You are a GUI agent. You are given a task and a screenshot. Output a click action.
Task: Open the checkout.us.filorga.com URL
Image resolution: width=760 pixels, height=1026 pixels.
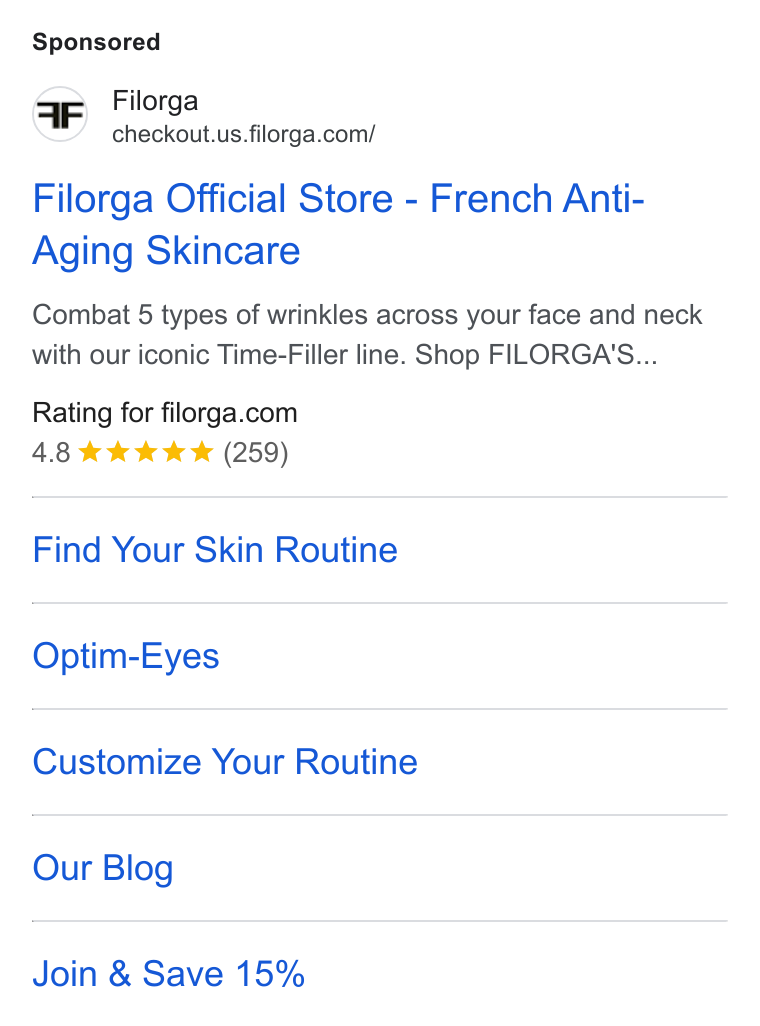(244, 134)
